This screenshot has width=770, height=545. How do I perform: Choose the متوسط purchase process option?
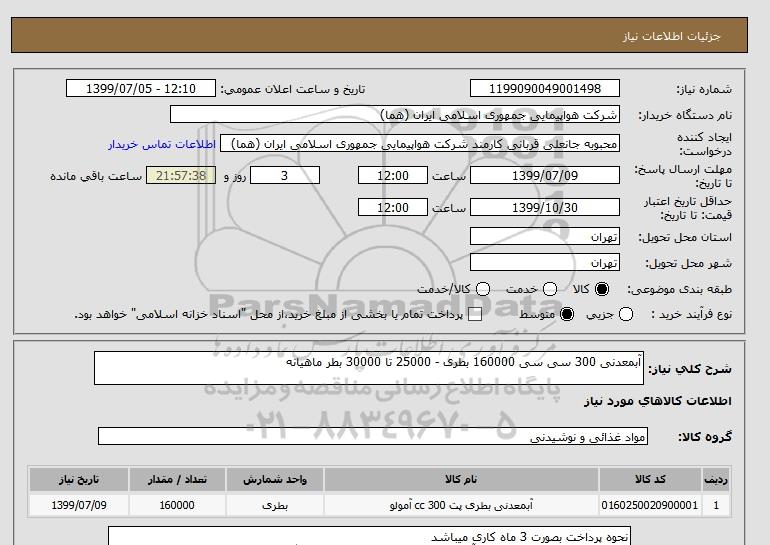(x=567, y=314)
